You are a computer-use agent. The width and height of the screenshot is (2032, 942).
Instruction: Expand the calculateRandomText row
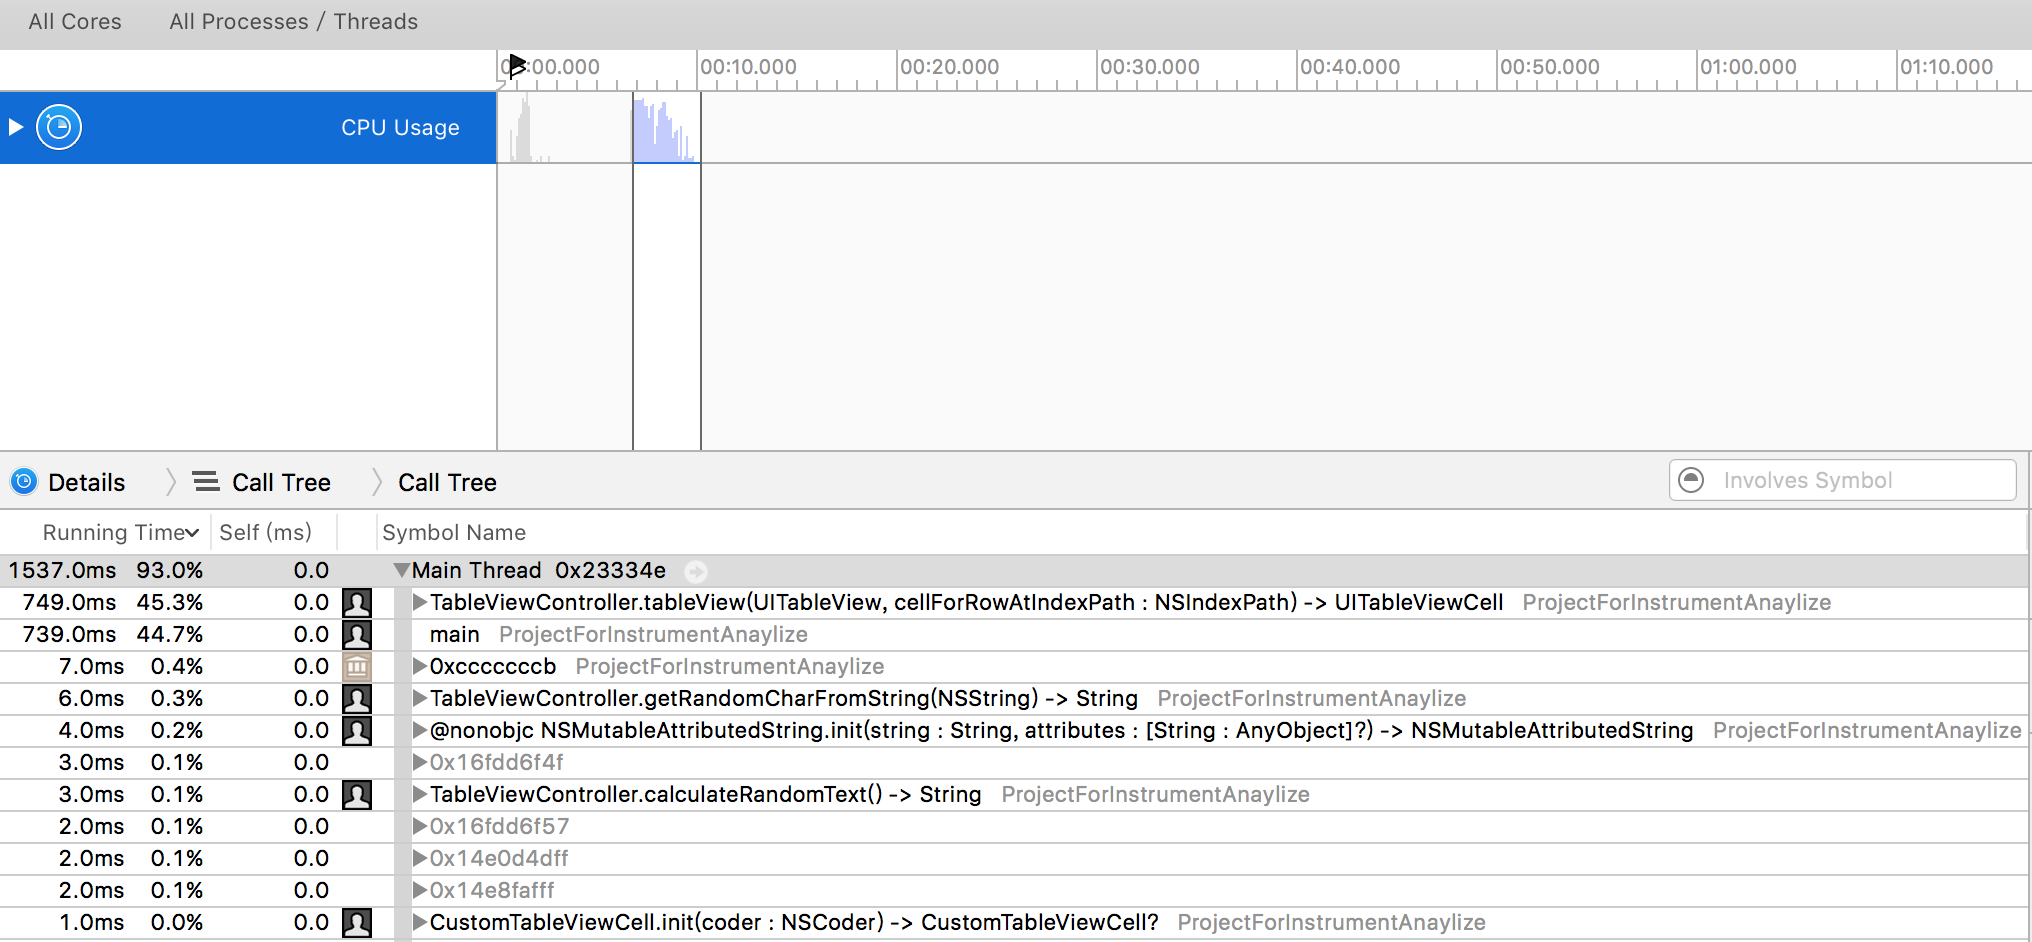[420, 794]
